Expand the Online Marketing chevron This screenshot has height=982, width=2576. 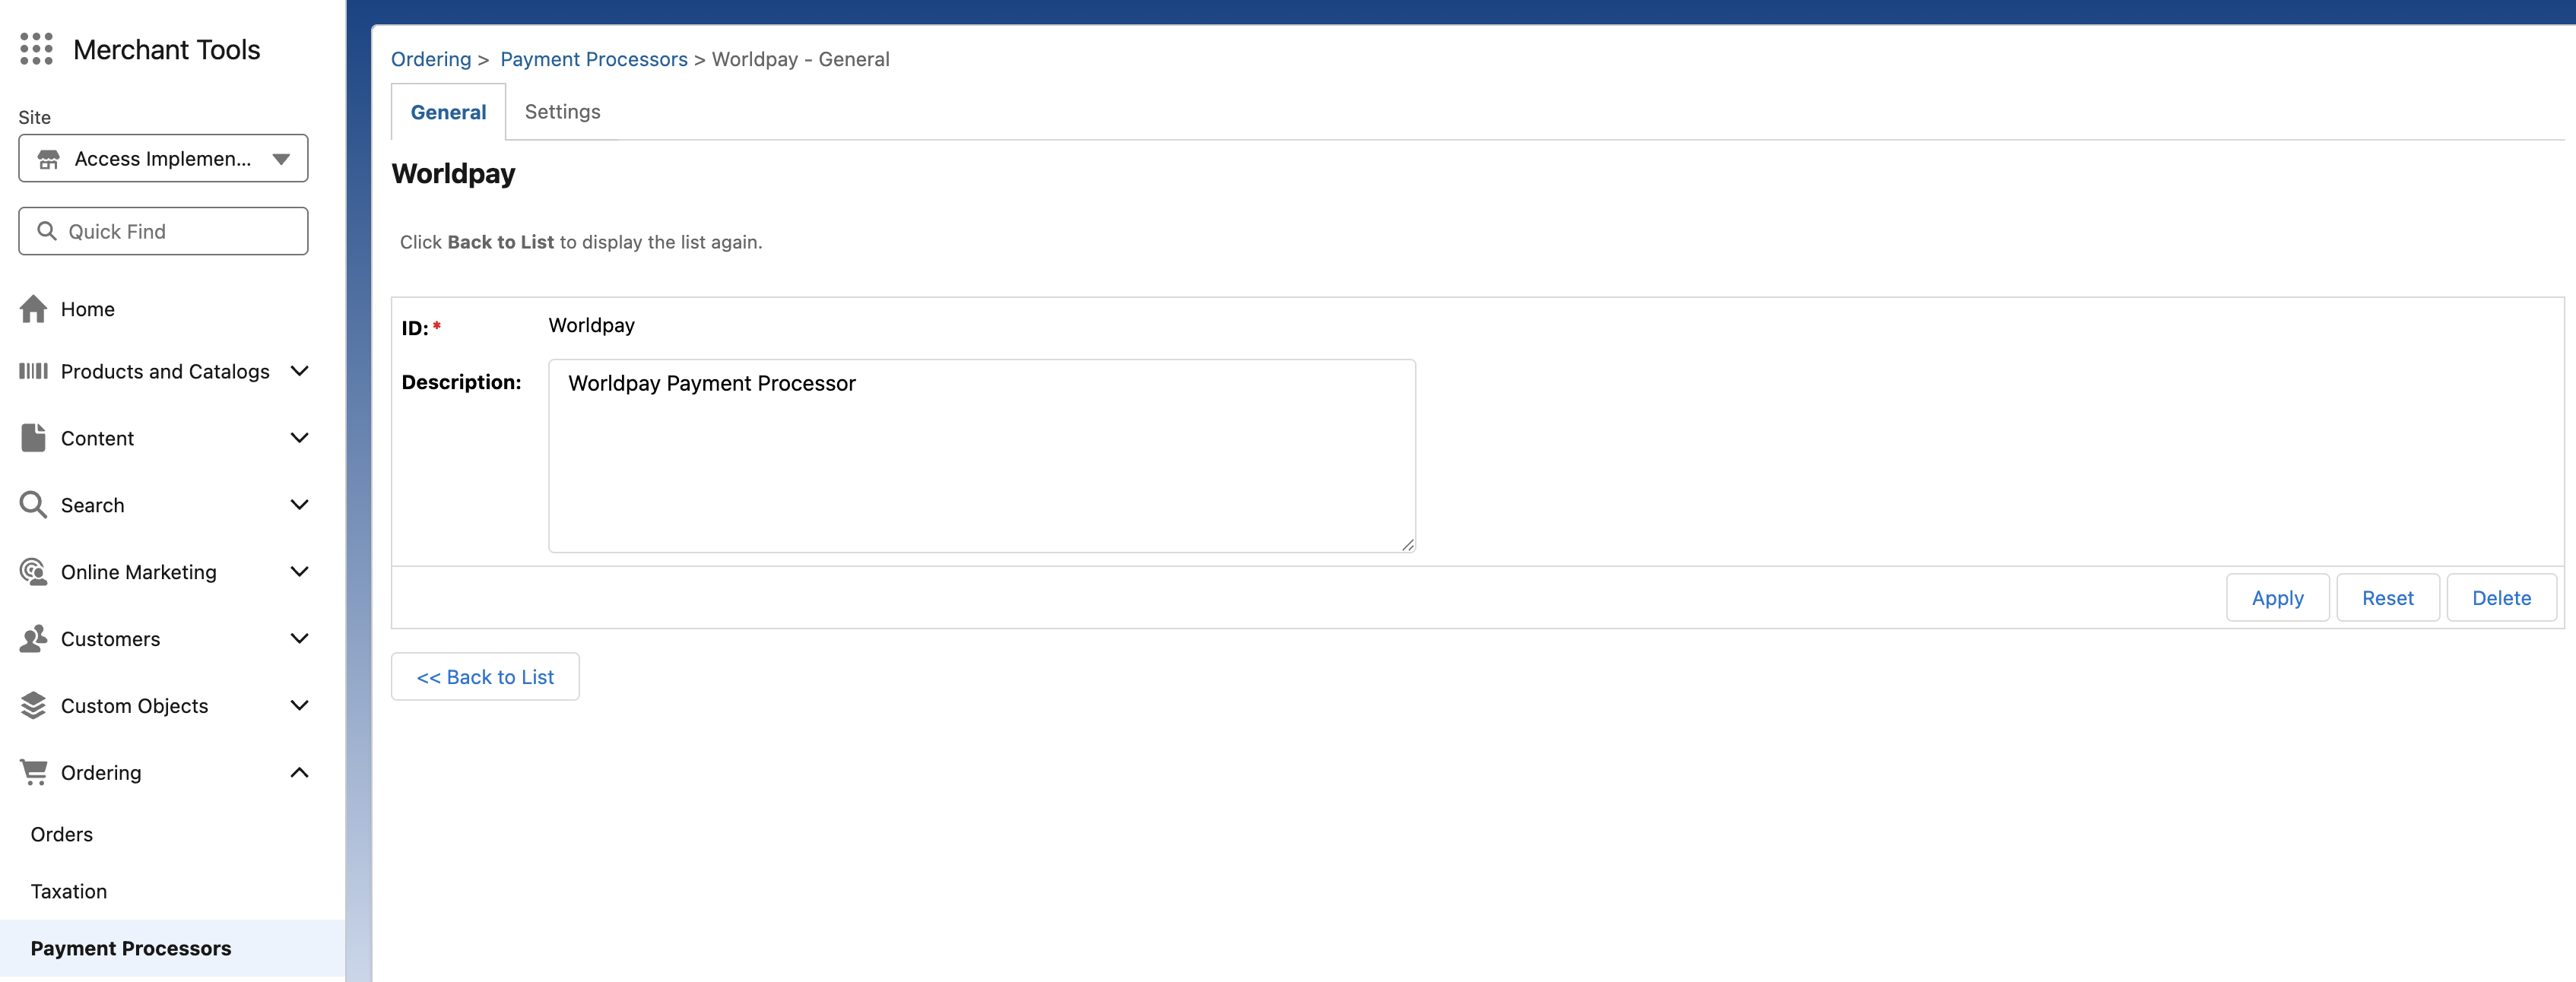pos(299,572)
